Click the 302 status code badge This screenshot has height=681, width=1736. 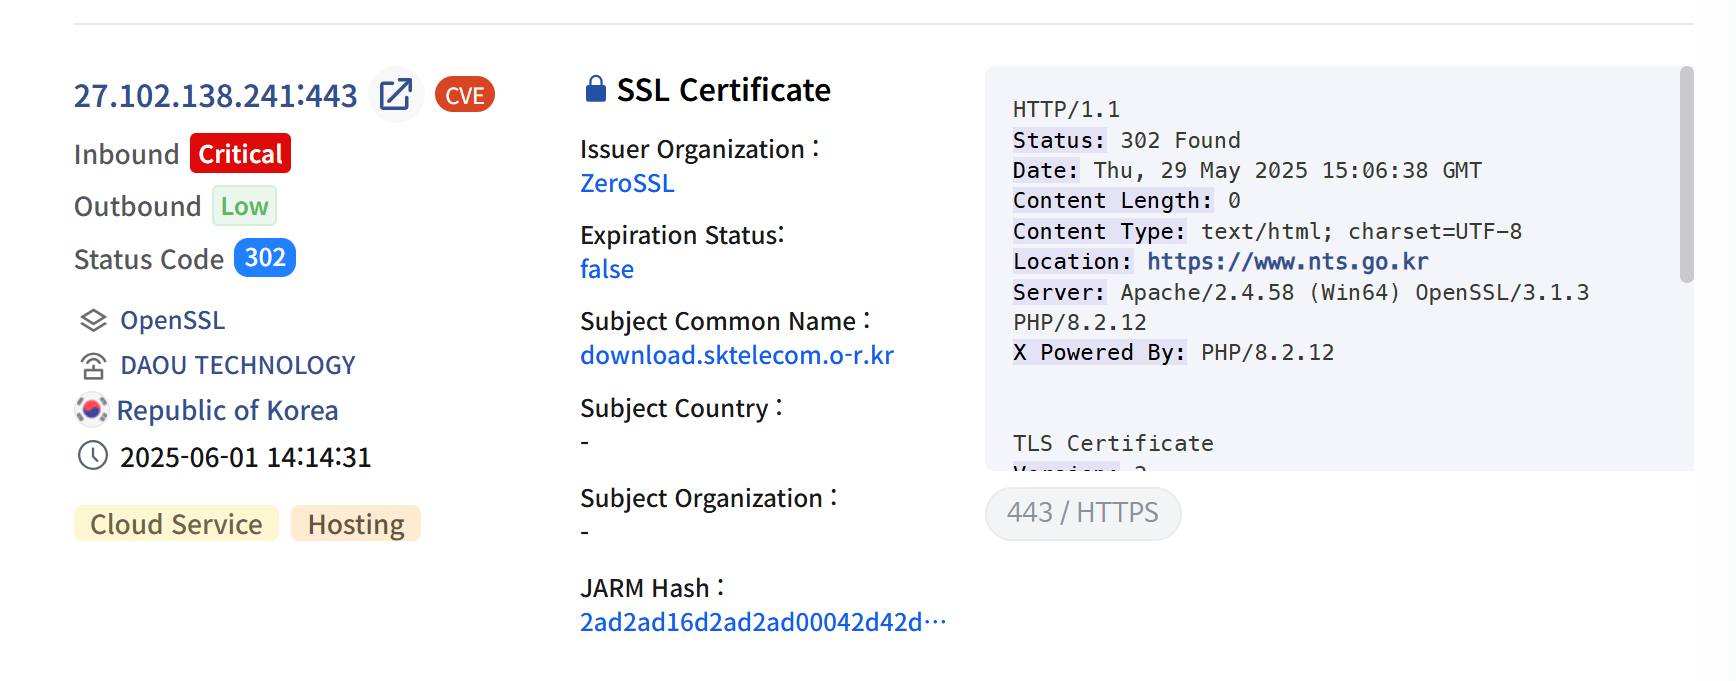point(265,258)
